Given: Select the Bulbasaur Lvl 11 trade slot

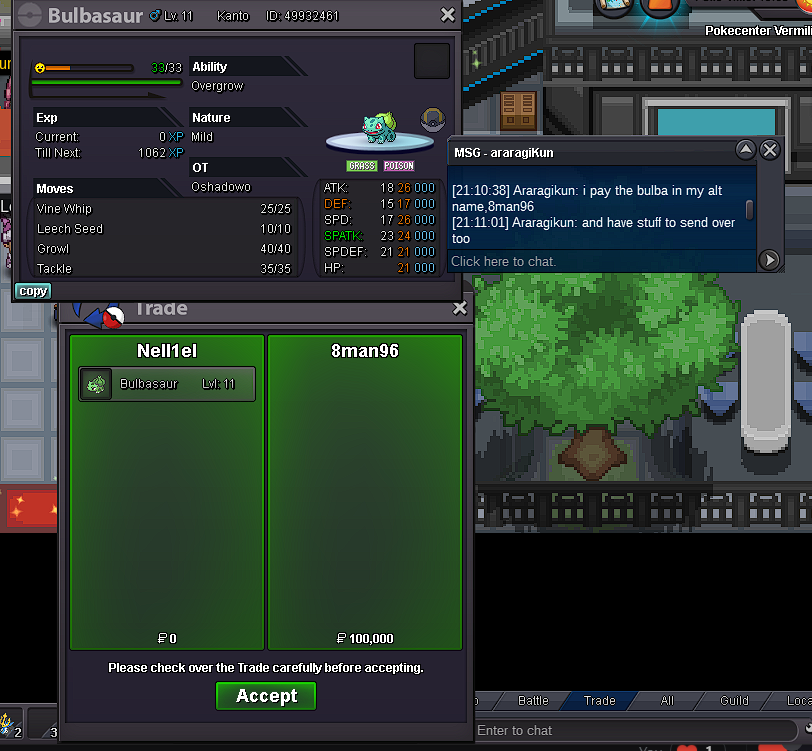Looking at the screenshot, I should [x=167, y=384].
